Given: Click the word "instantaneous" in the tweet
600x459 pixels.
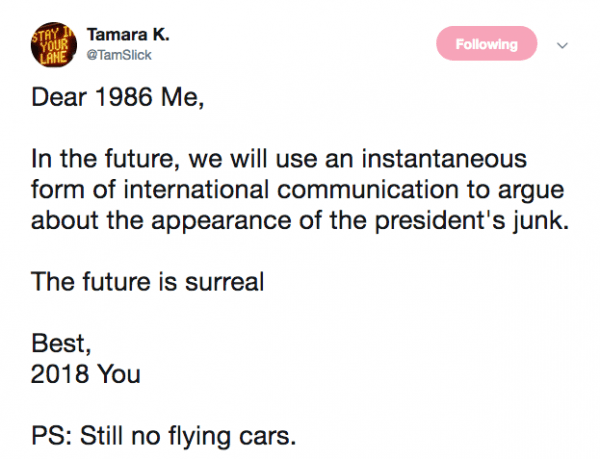Looking at the screenshot, I should tap(442, 162).
